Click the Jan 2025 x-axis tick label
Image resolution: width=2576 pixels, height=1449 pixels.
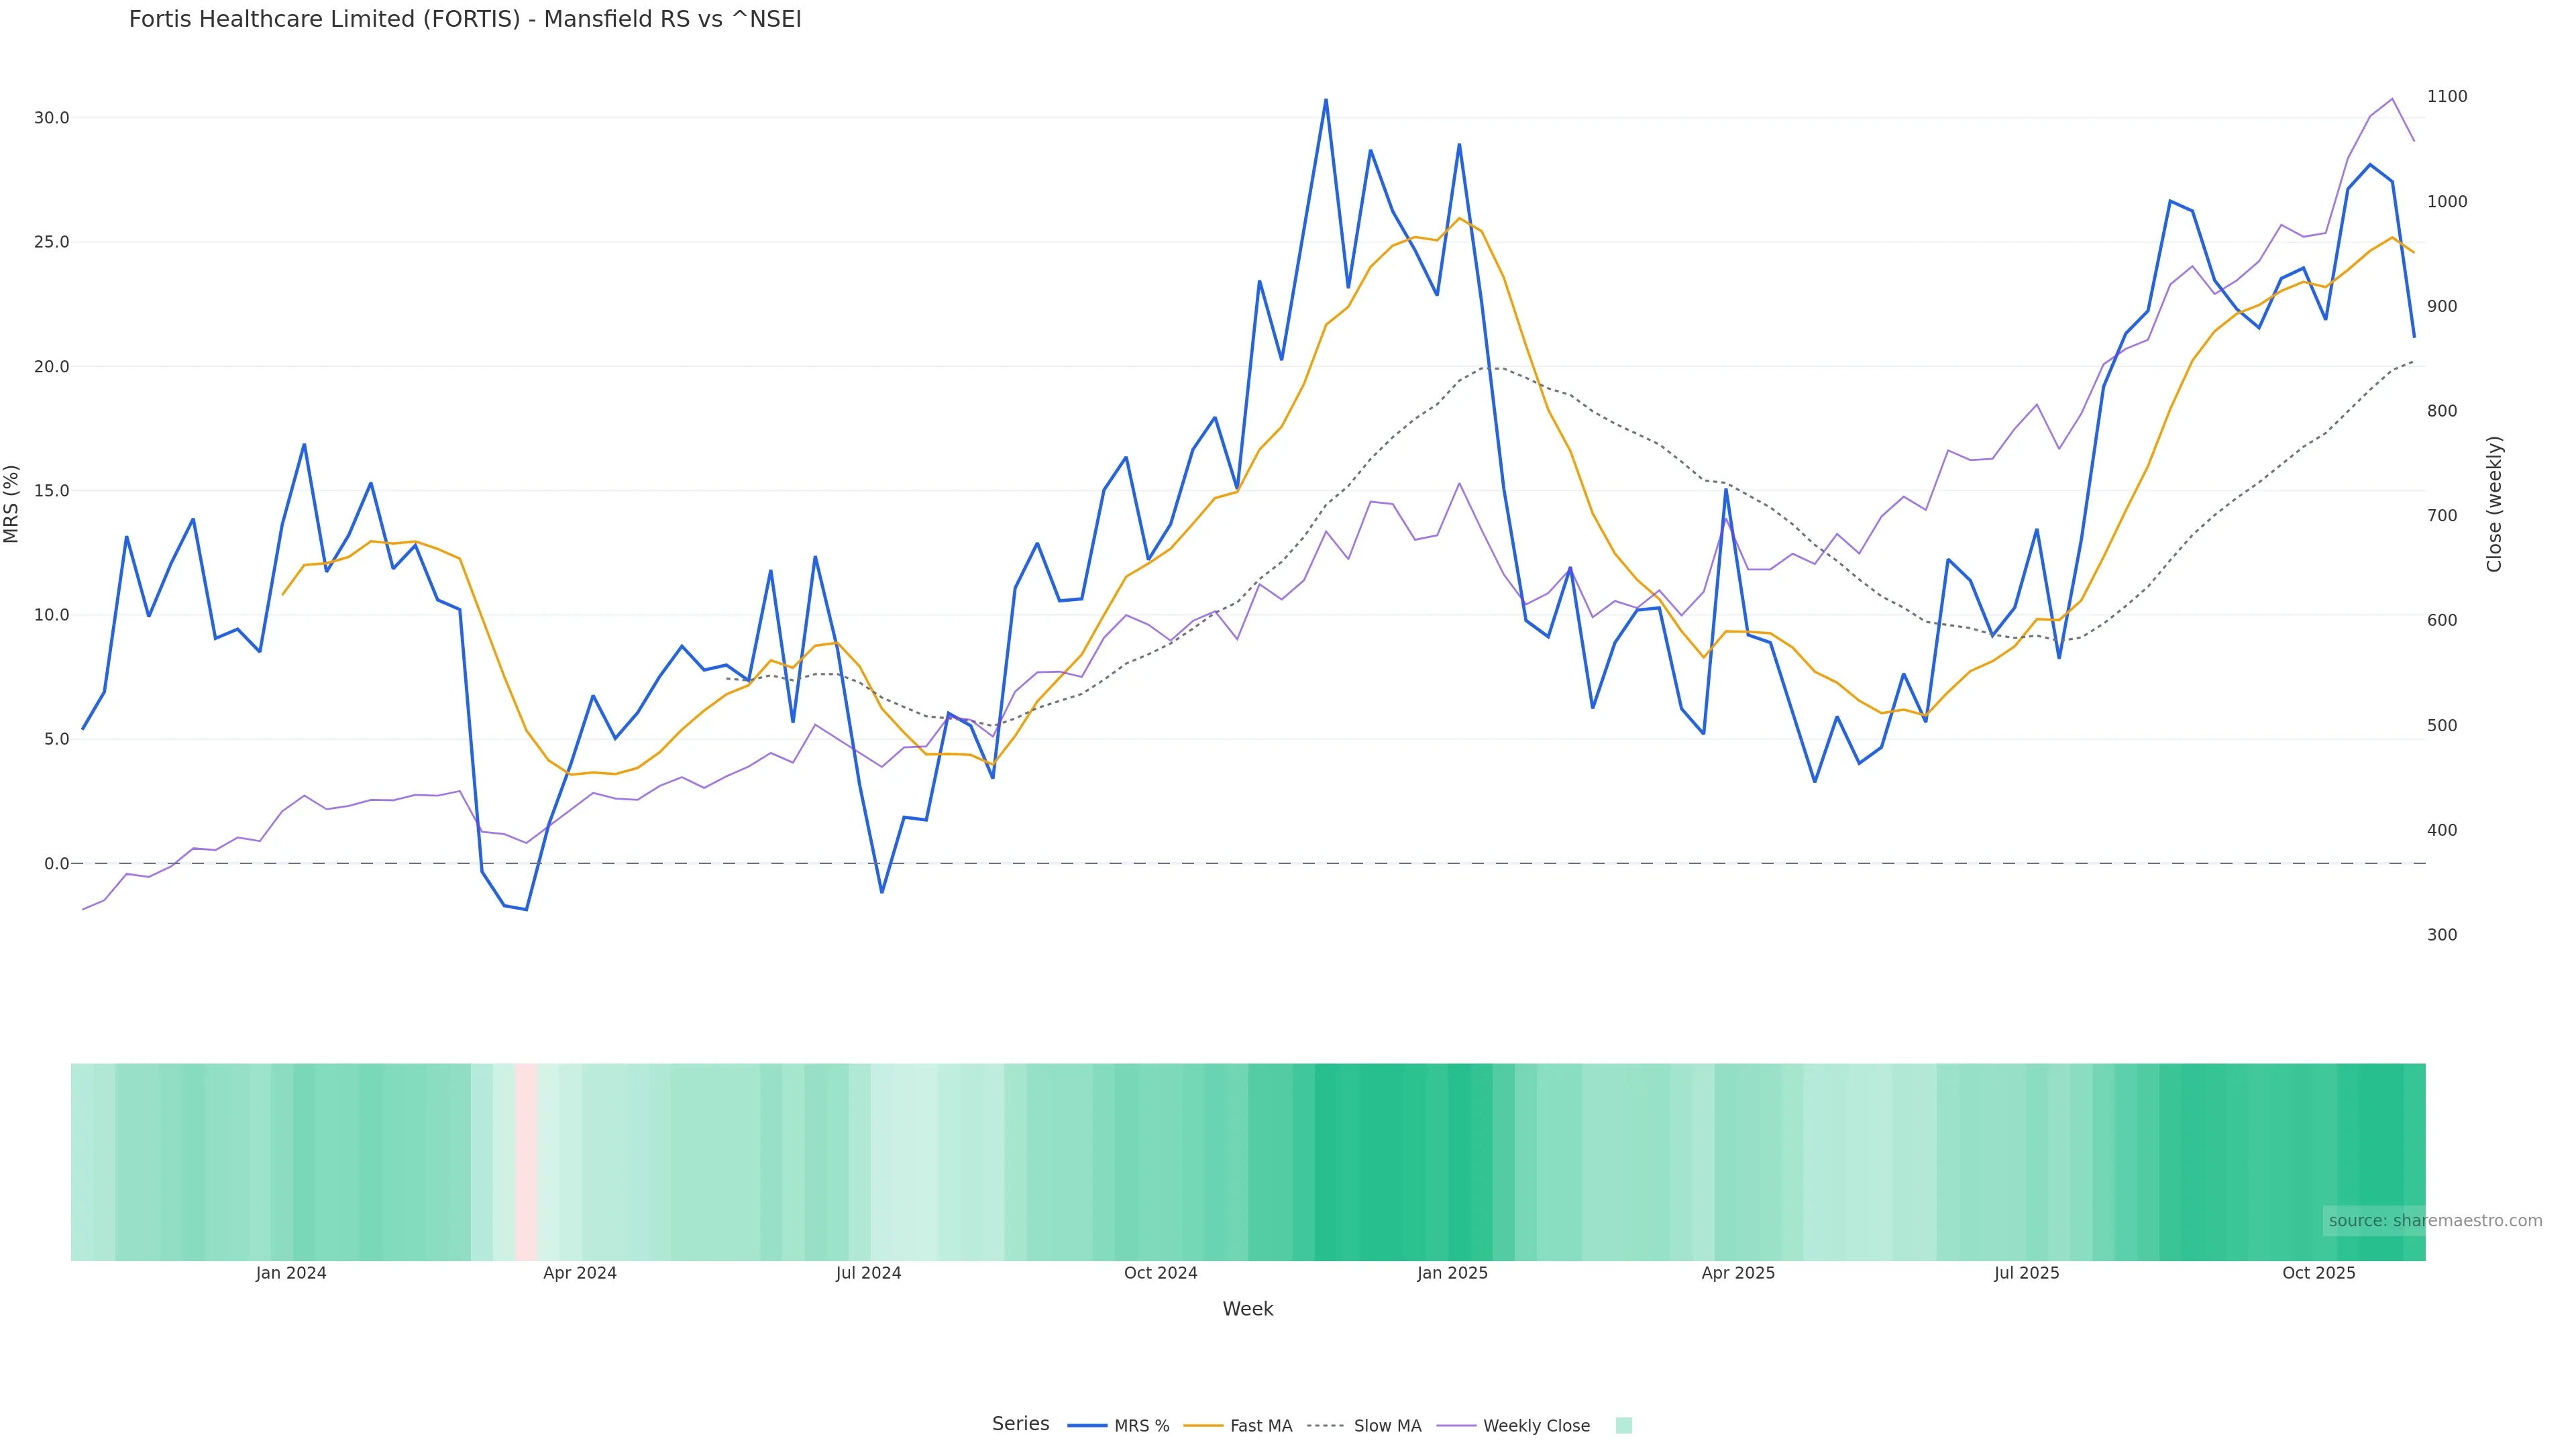click(x=1452, y=1273)
